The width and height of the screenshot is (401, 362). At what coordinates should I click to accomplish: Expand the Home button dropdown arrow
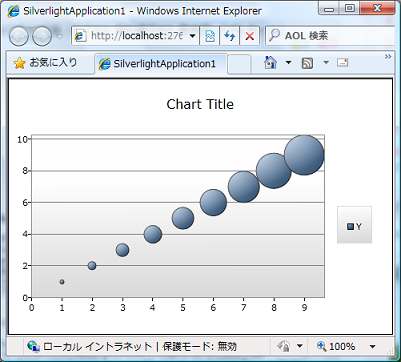(288, 63)
